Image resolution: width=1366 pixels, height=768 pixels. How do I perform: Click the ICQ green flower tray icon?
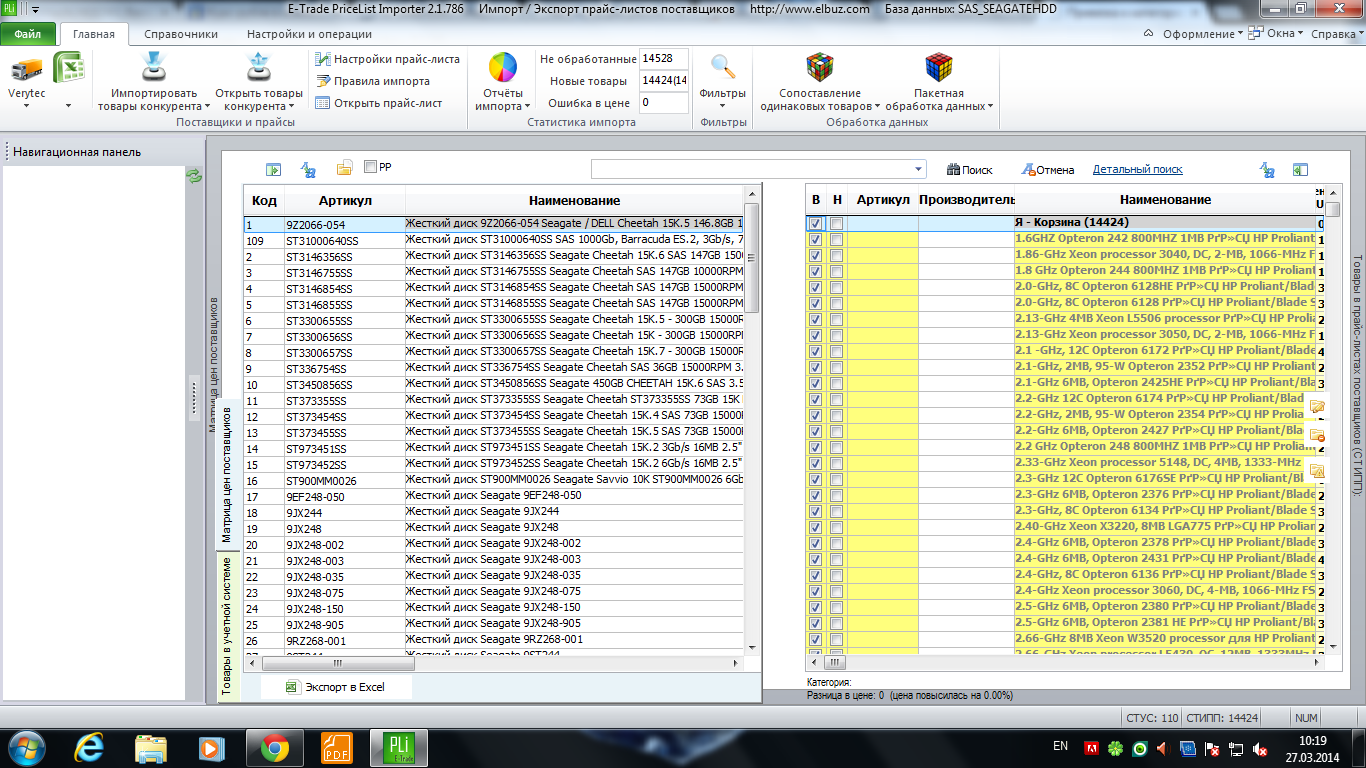(x=1116, y=748)
